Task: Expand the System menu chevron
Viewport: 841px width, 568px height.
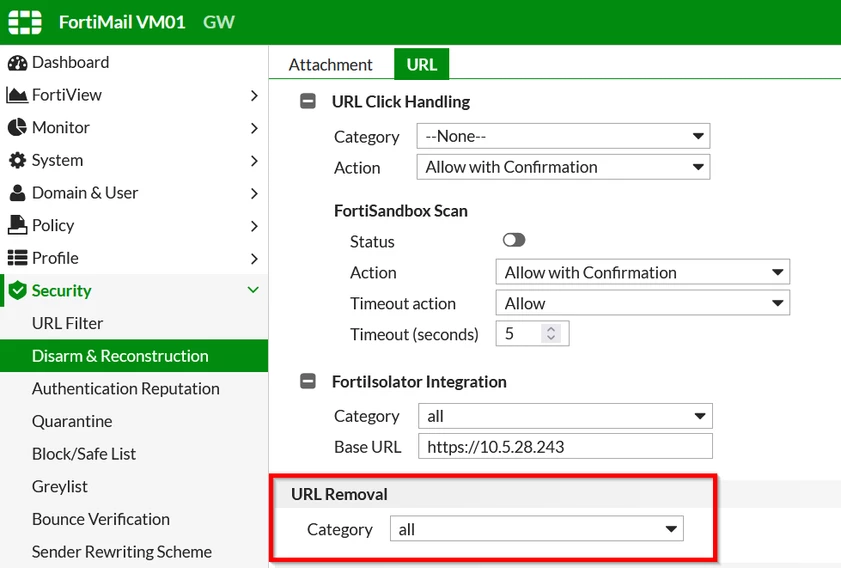Action: click(x=254, y=161)
